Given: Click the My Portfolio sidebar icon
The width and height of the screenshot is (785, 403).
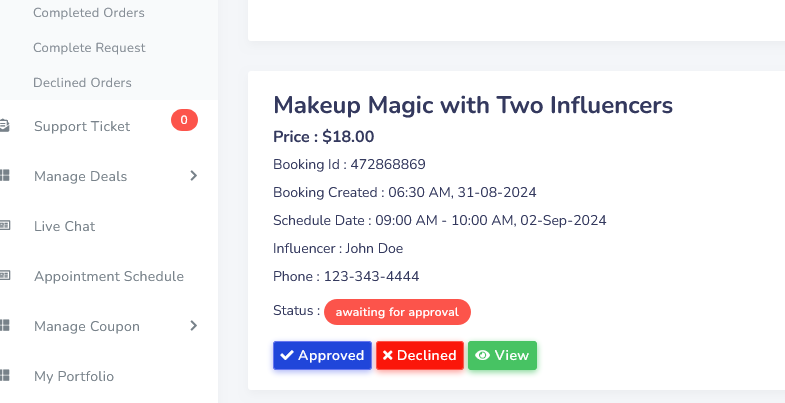Looking at the screenshot, I should pyautogui.click(x=5, y=376).
